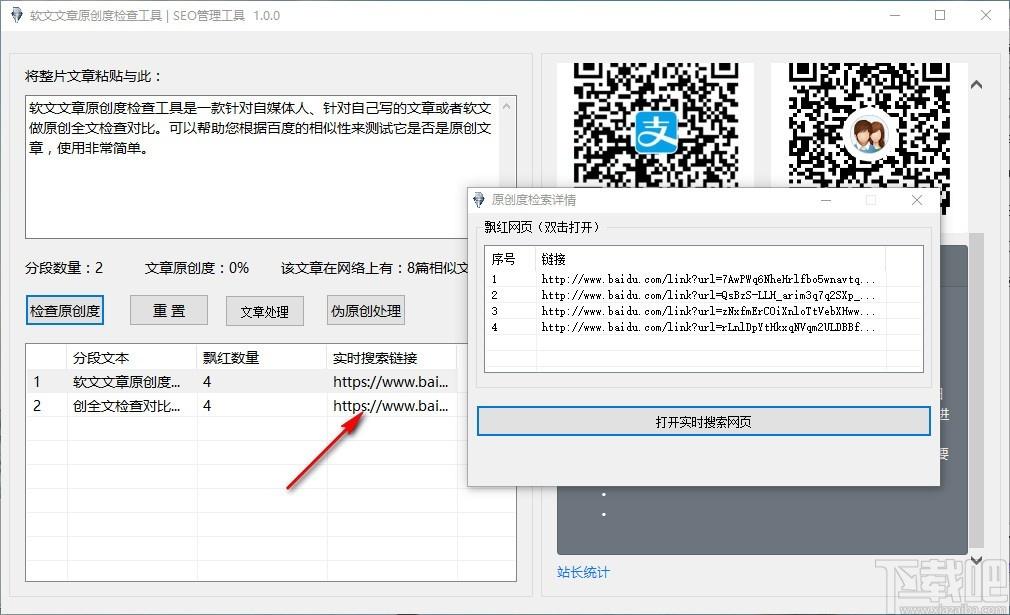Click the details dialog title icon
Image resolution: width=1010 pixels, height=615 pixels.
pos(479,200)
